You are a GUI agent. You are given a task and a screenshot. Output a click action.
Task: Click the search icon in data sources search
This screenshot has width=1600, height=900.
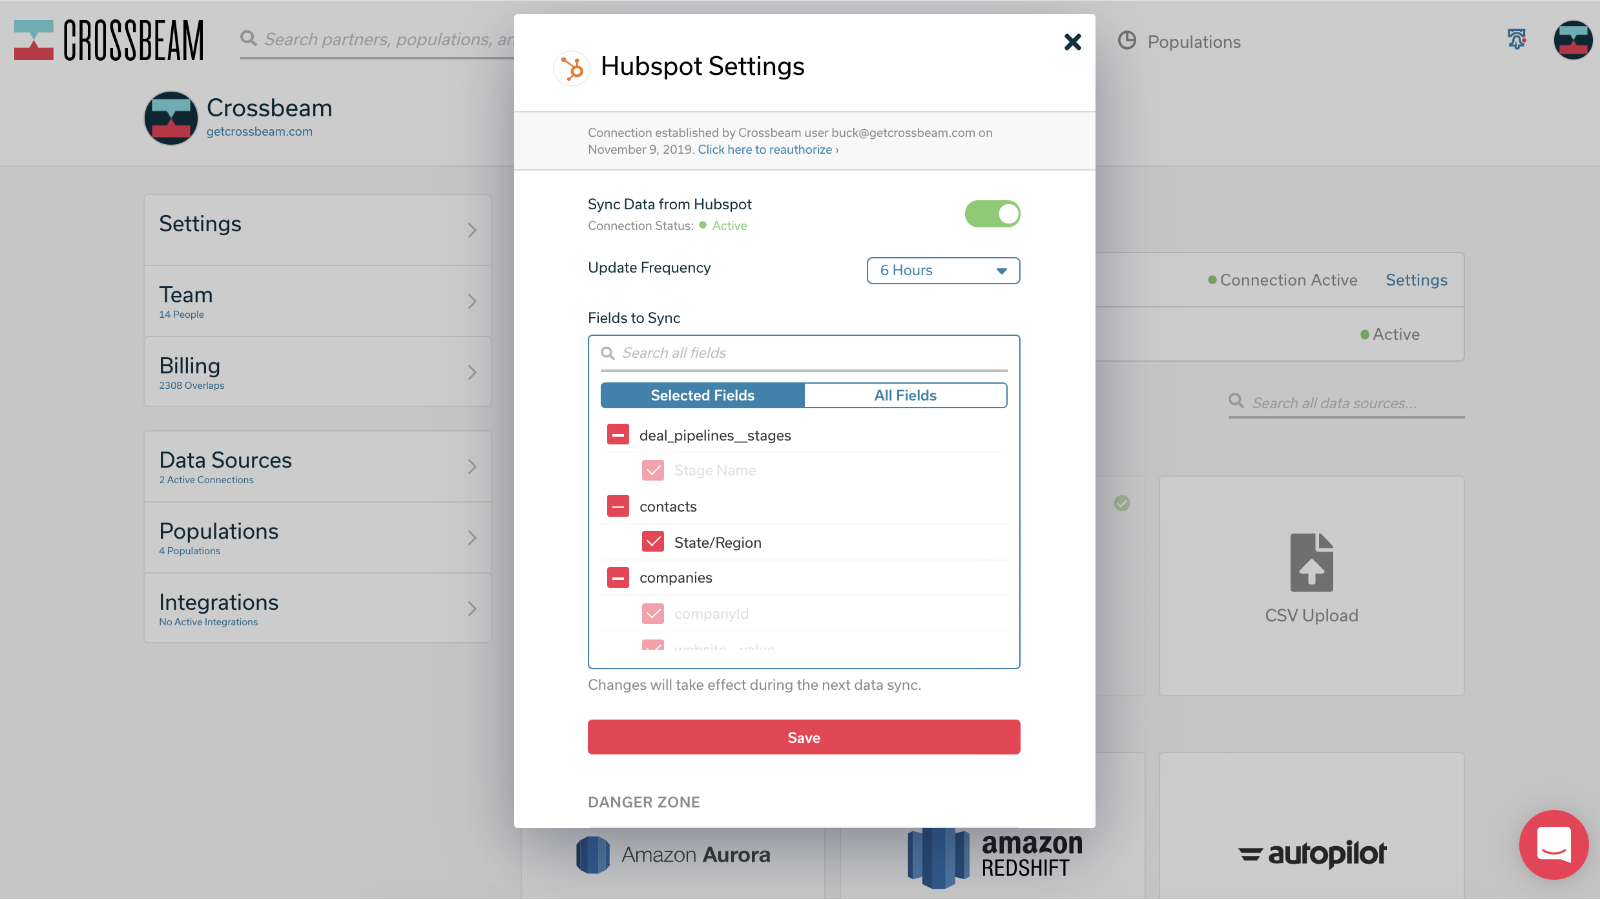pos(1237,401)
